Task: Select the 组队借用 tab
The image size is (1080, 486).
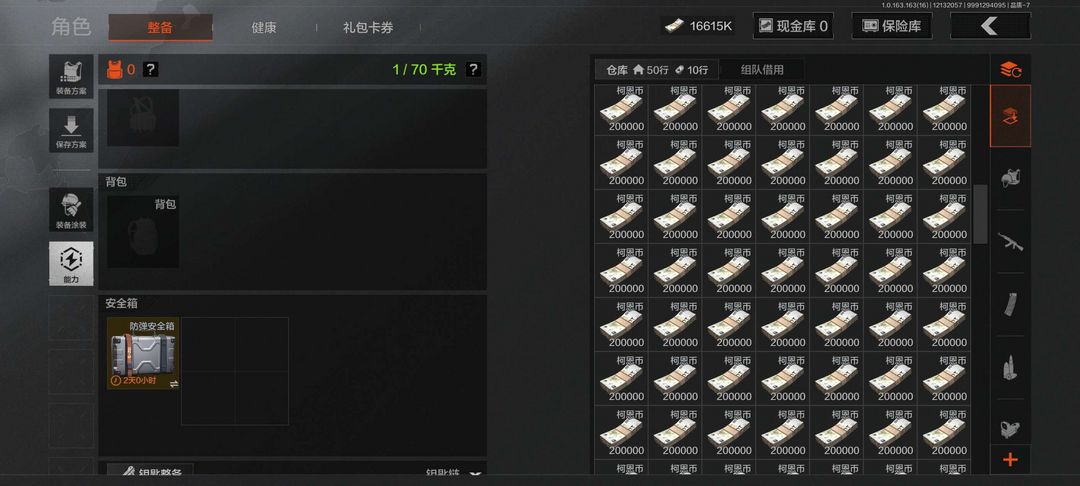Action: [x=761, y=70]
